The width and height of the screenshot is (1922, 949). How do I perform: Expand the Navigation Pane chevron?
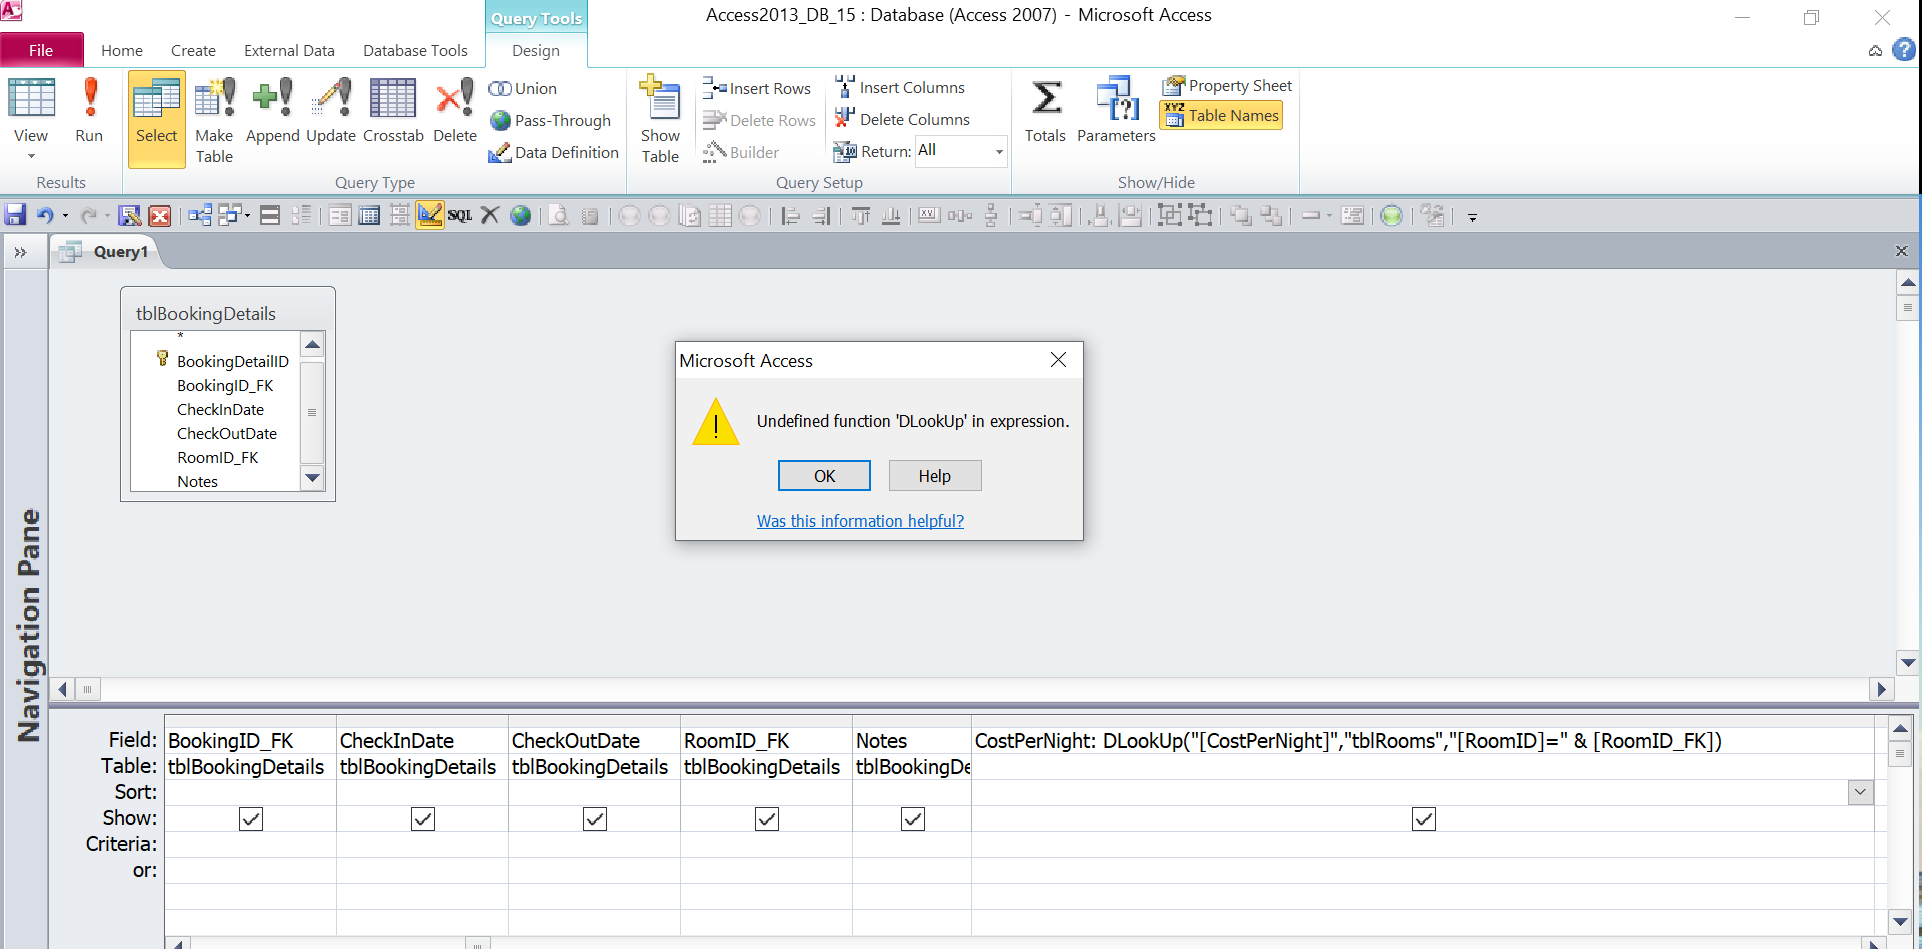click(x=20, y=252)
